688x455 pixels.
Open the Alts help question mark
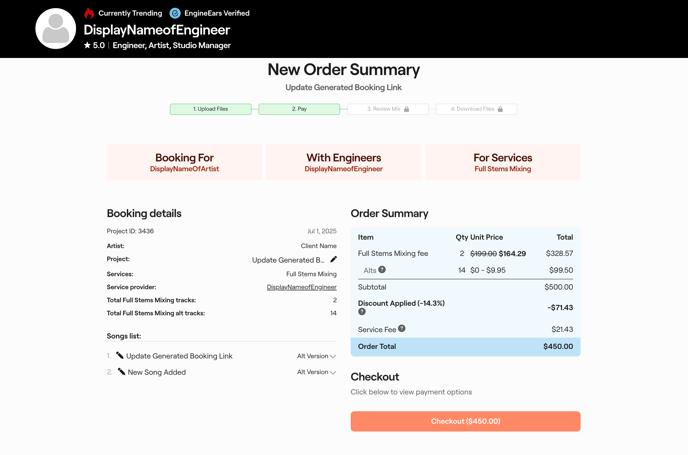coord(382,270)
